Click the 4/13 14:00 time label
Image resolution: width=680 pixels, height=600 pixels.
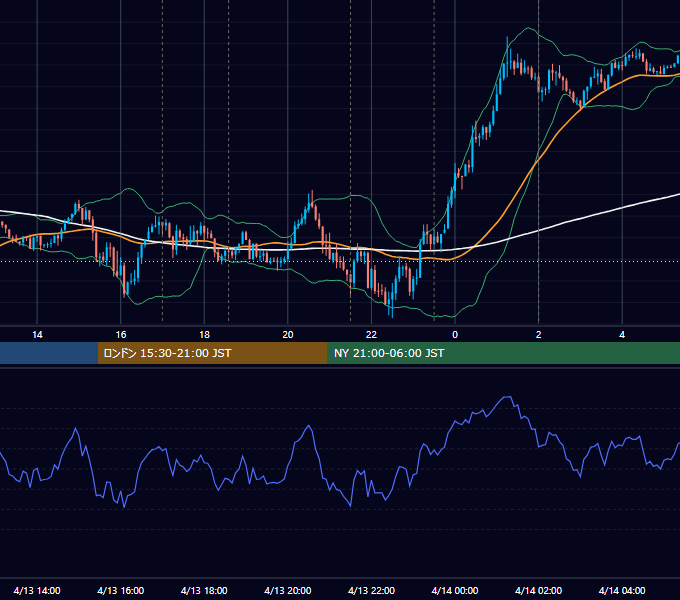37,590
